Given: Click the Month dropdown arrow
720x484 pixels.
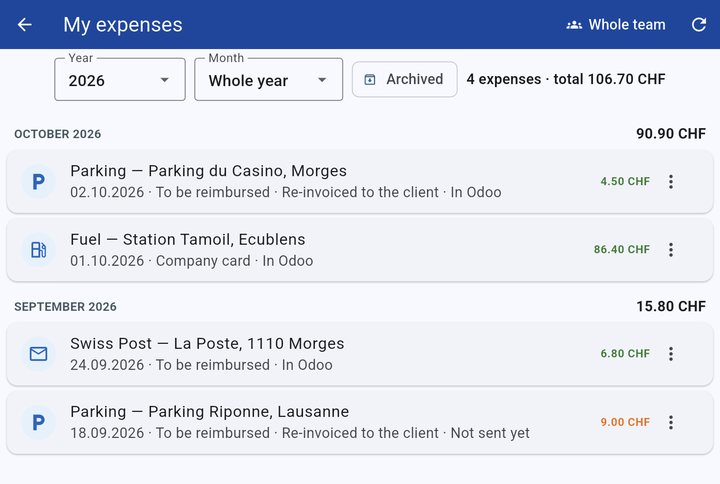Looking at the screenshot, I should pyautogui.click(x=322, y=80).
